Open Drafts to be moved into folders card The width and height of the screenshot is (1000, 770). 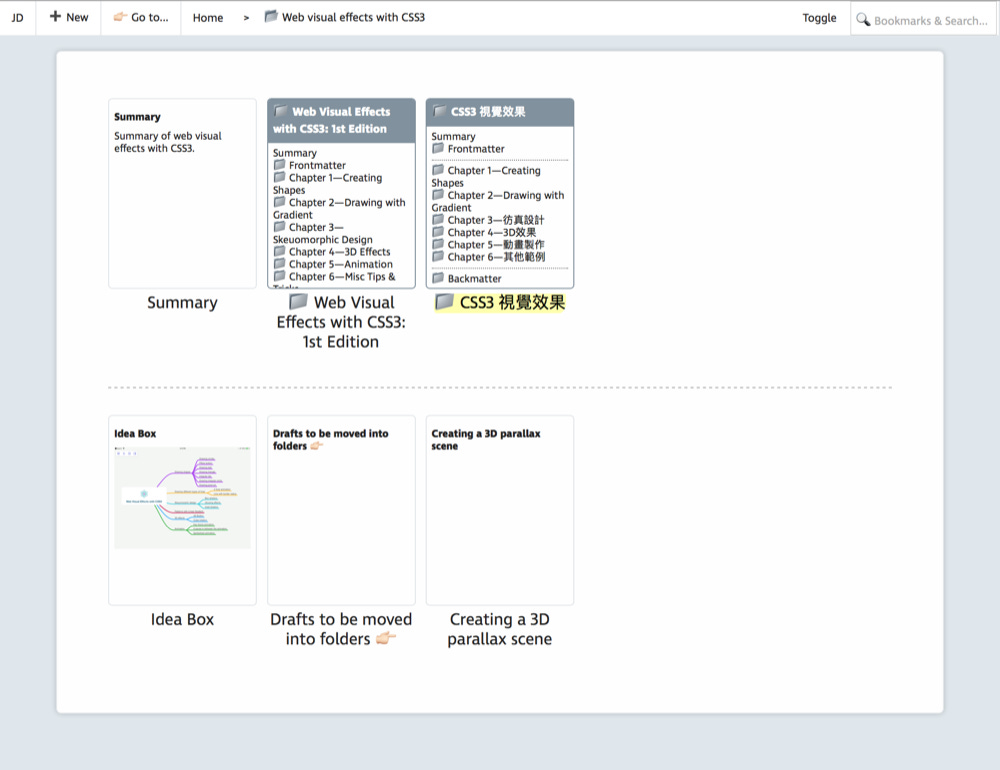[341, 510]
